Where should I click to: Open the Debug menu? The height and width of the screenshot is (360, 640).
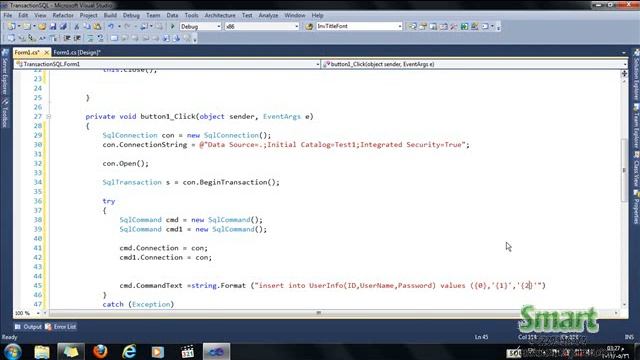(131, 16)
